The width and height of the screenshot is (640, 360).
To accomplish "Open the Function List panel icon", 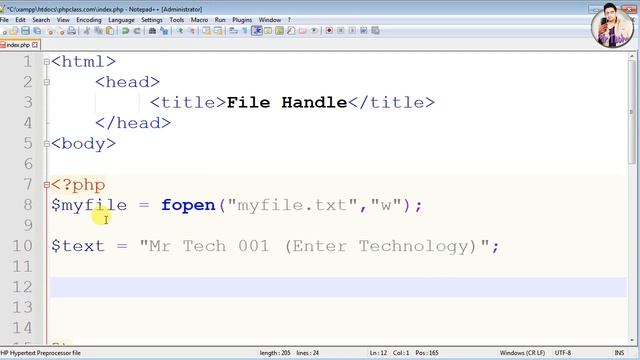I will point(291,31).
